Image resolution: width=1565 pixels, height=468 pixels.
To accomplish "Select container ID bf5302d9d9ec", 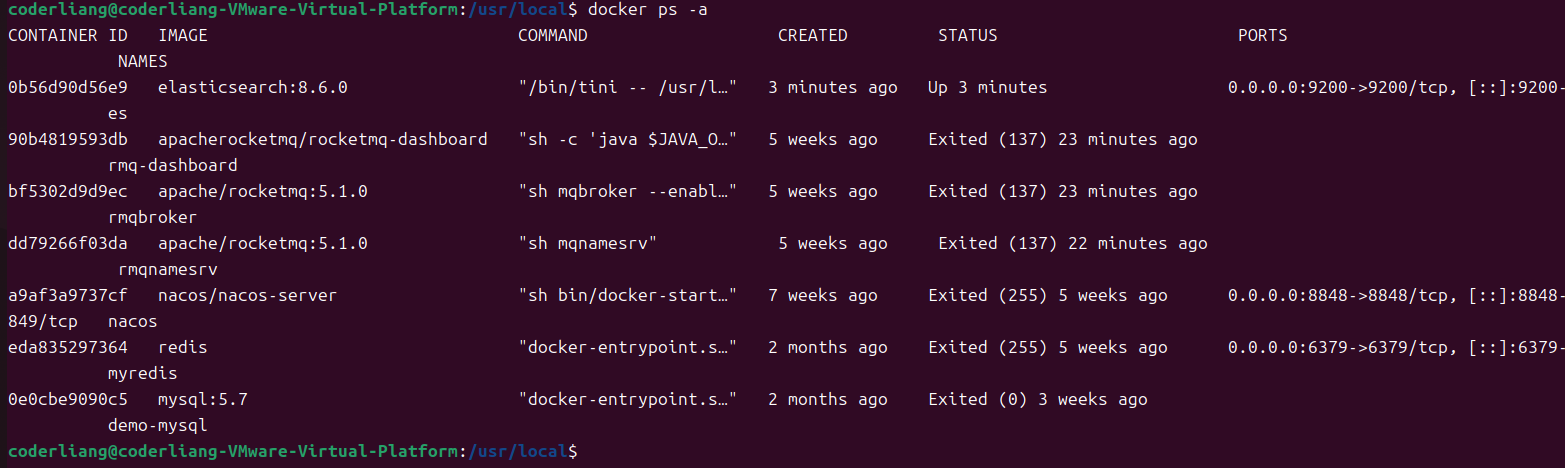I will 68,191.
